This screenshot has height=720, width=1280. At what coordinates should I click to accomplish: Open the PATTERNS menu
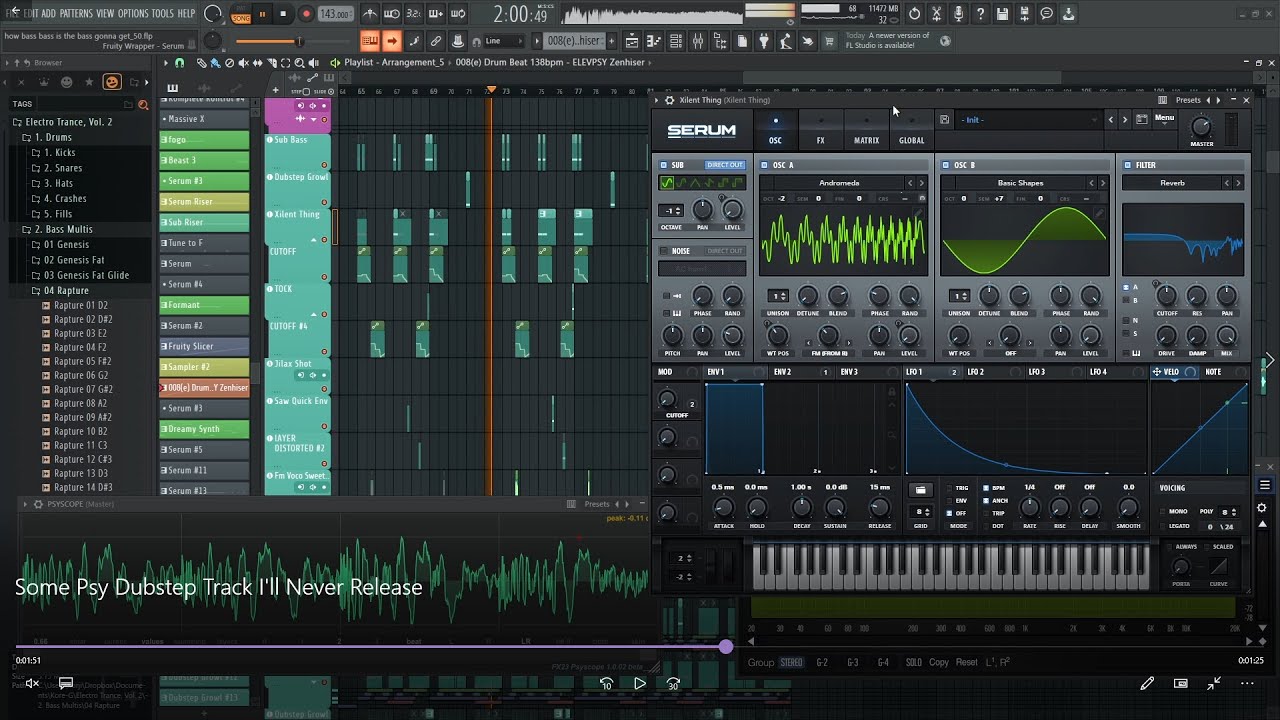coord(76,13)
